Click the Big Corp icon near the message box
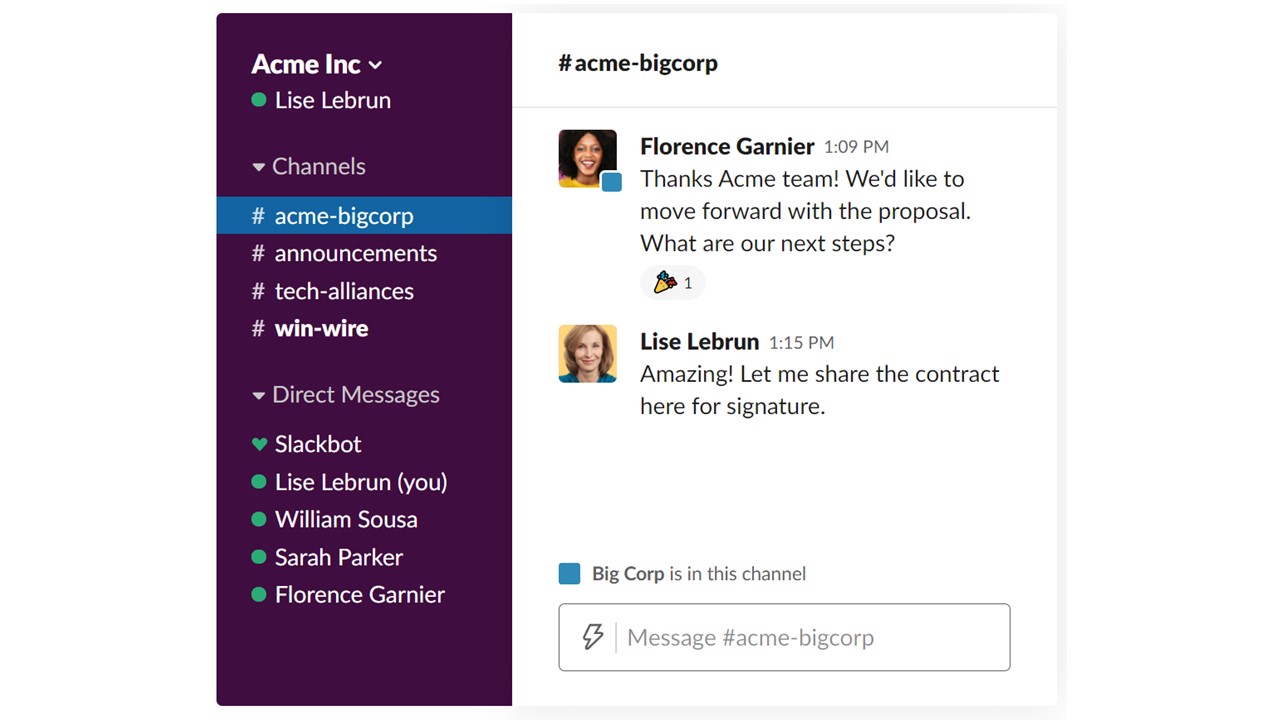Viewport: 1280px width, 720px height. pyautogui.click(x=569, y=573)
